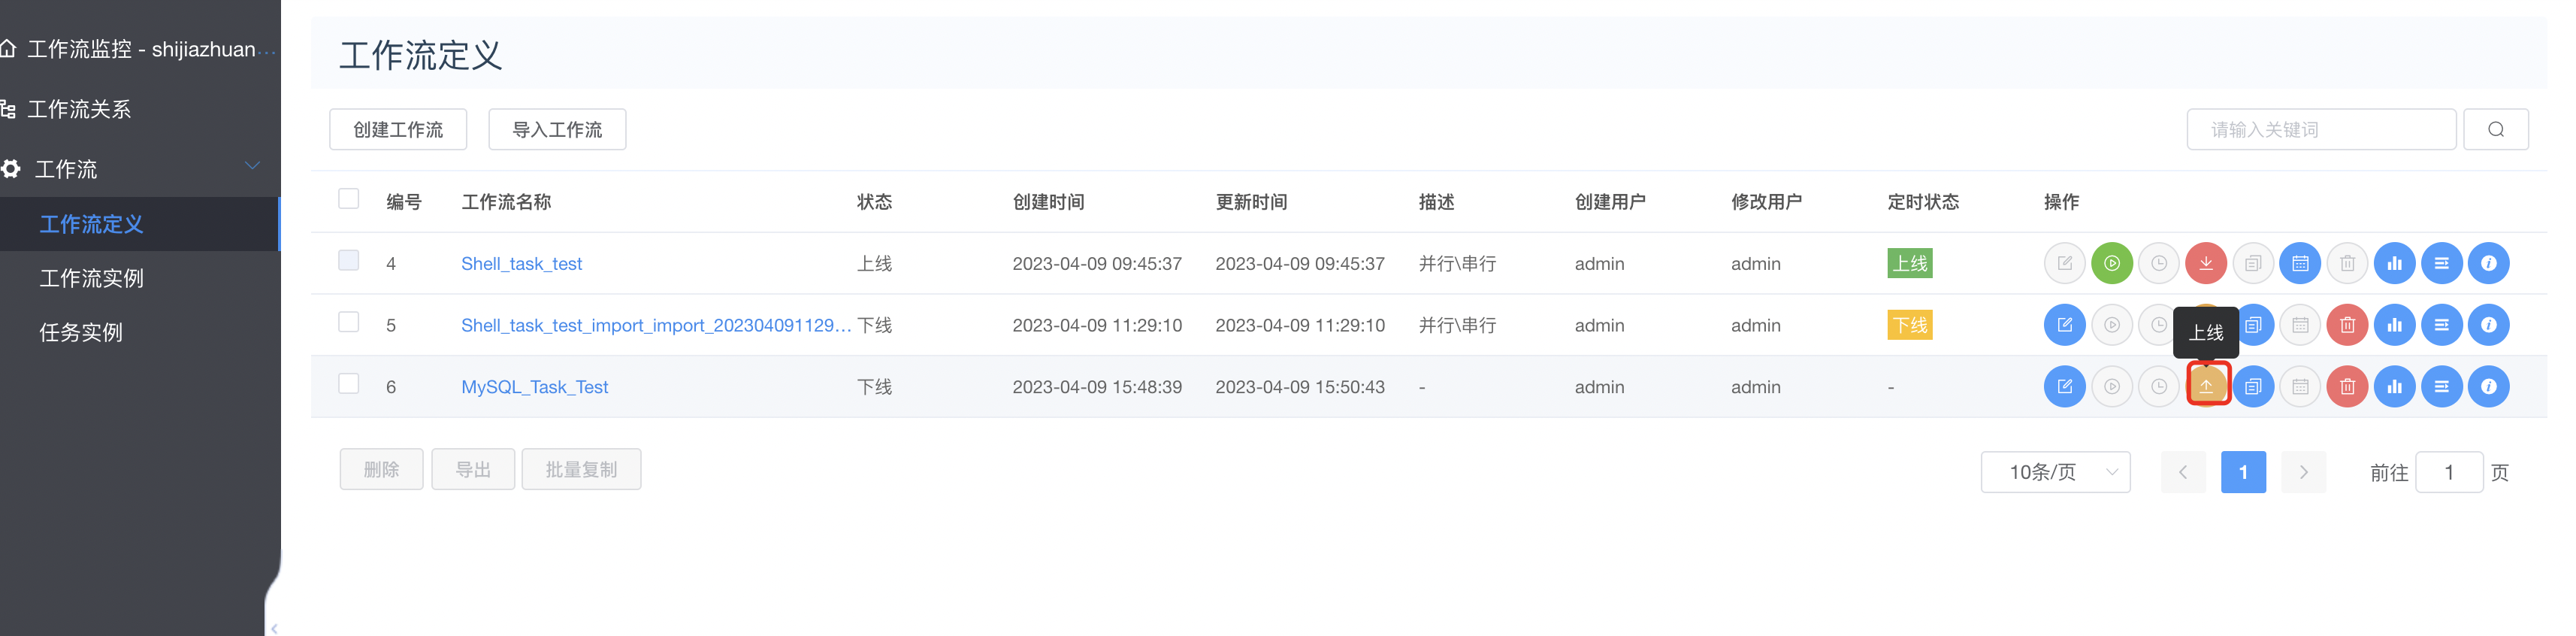Open tree view chart icon for Shell_task_test
The height and width of the screenshot is (636, 2576).
(x=2394, y=264)
